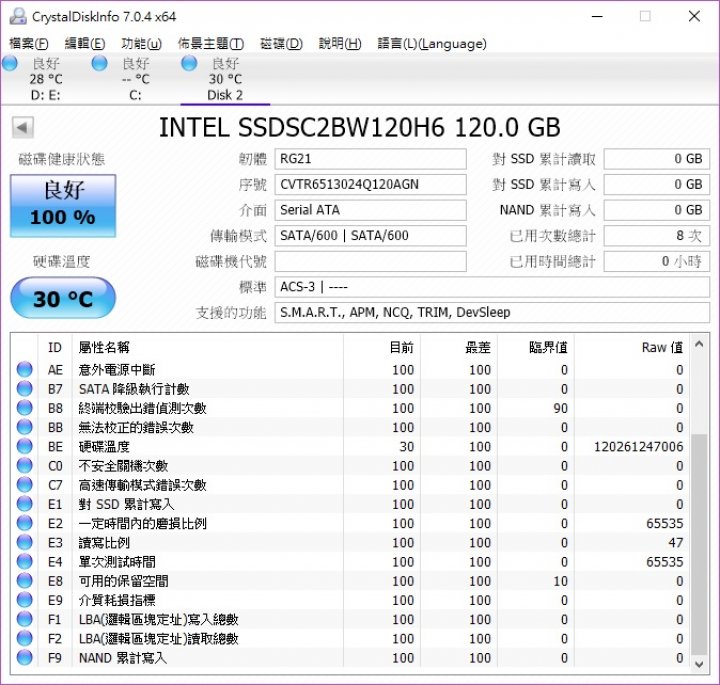
Task: Click the 對 SSD 累計寫入 value field at top right
Action: tap(657, 185)
